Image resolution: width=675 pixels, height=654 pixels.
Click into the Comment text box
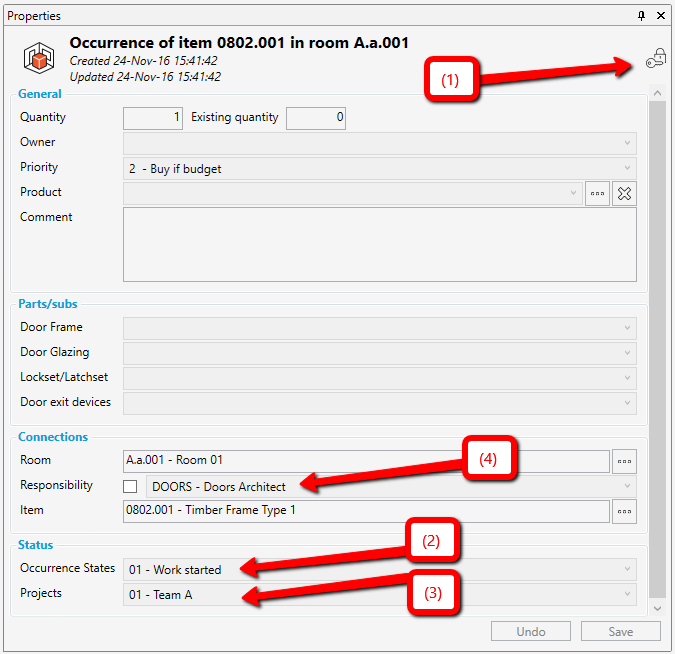[x=380, y=245]
